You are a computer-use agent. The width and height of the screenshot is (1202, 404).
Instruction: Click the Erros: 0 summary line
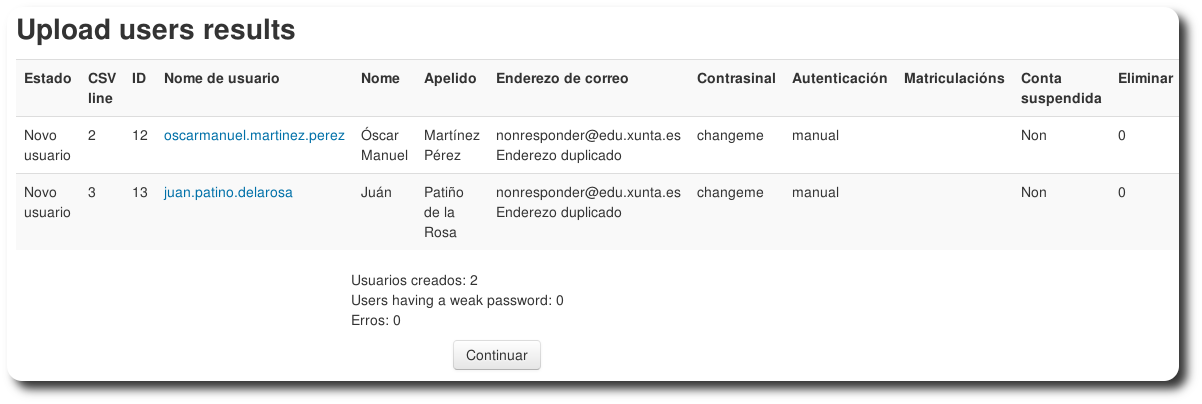[x=376, y=320]
